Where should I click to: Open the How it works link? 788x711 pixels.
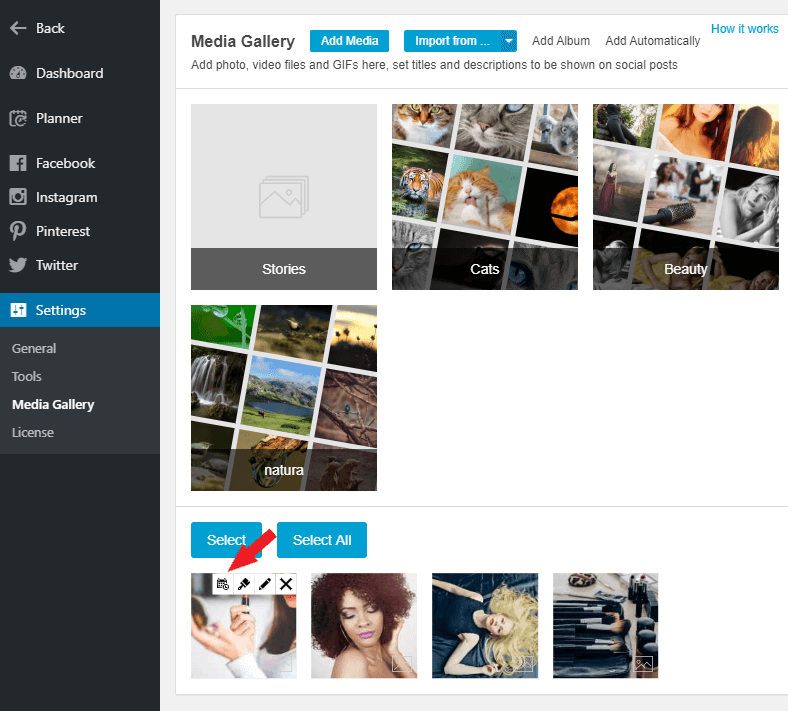744,29
